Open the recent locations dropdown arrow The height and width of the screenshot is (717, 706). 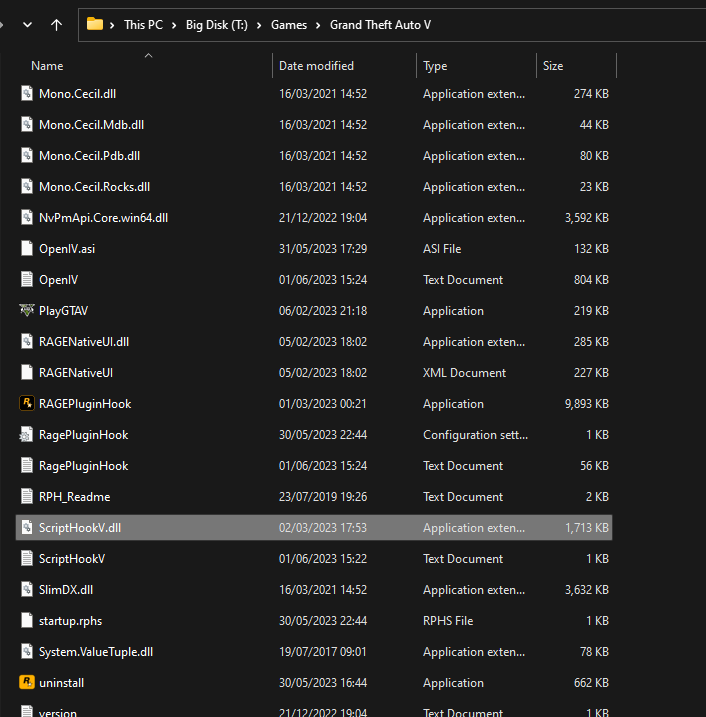(26, 24)
